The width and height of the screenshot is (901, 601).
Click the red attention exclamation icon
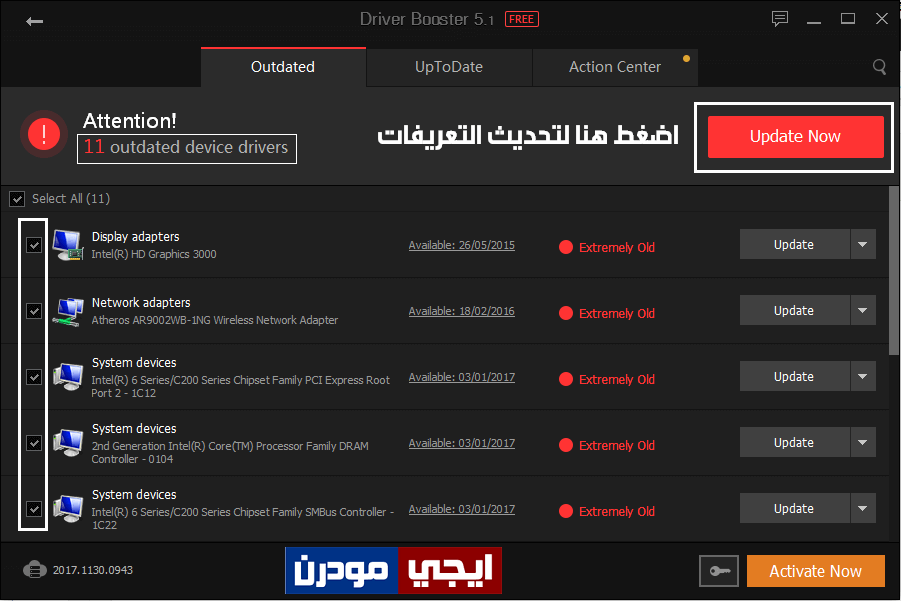click(44, 134)
